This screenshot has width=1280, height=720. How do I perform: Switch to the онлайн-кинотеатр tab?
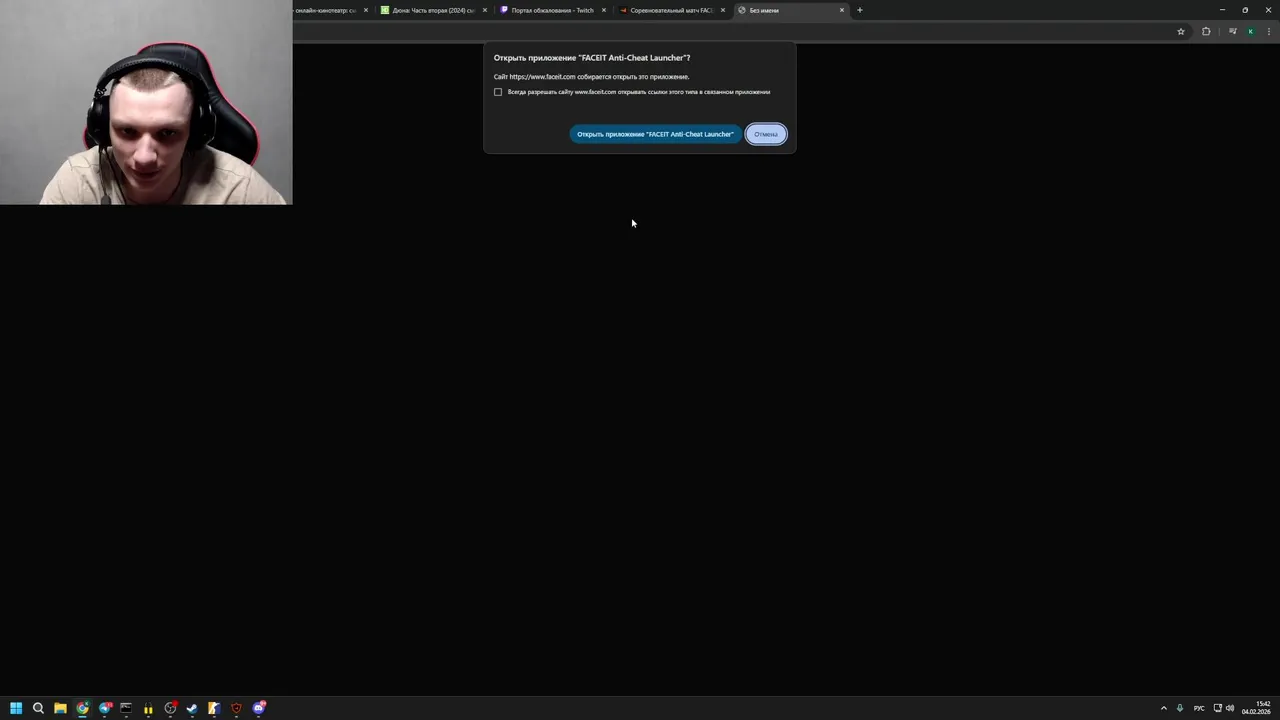[x=330, y=10]
